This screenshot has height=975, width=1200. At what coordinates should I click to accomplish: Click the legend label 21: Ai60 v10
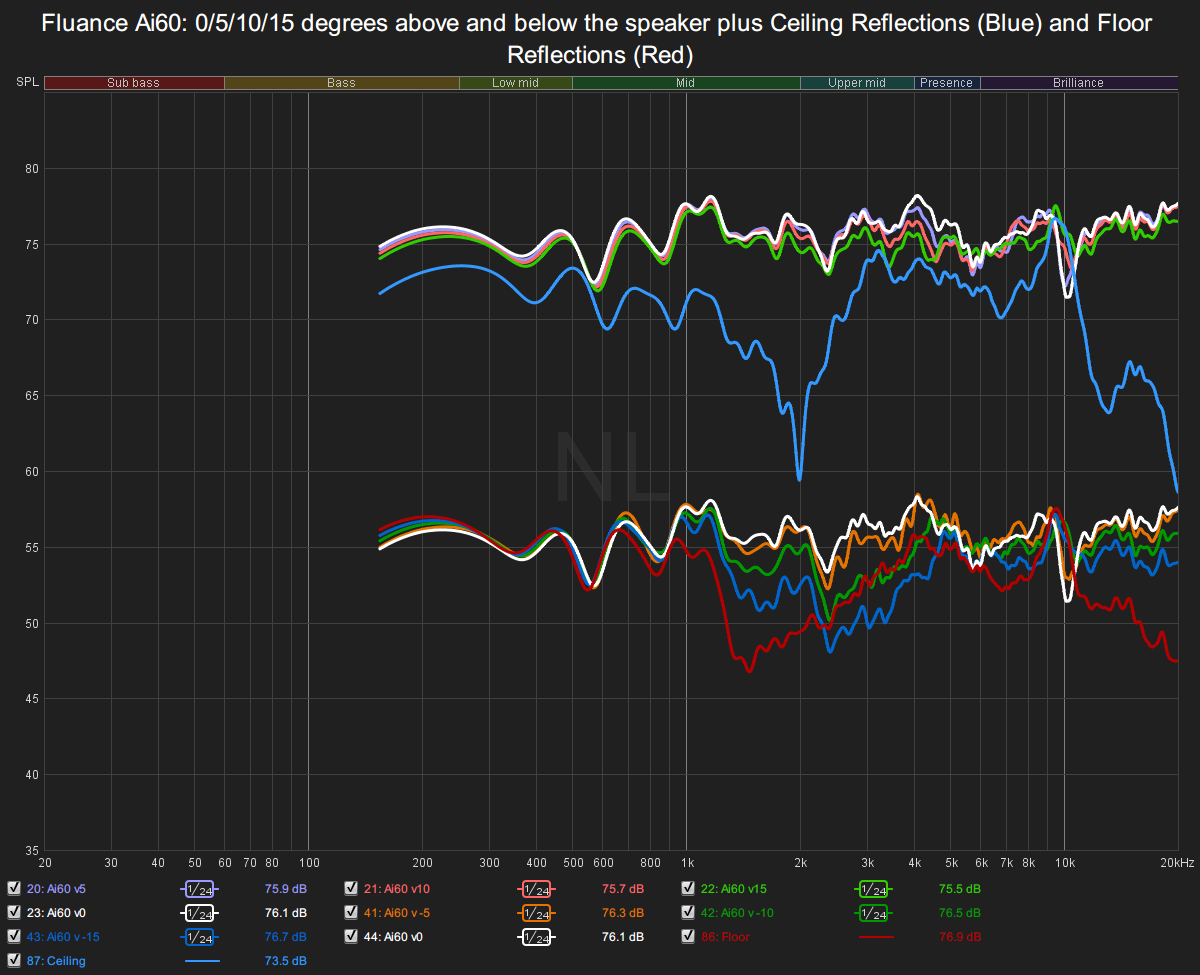[397, 888]
